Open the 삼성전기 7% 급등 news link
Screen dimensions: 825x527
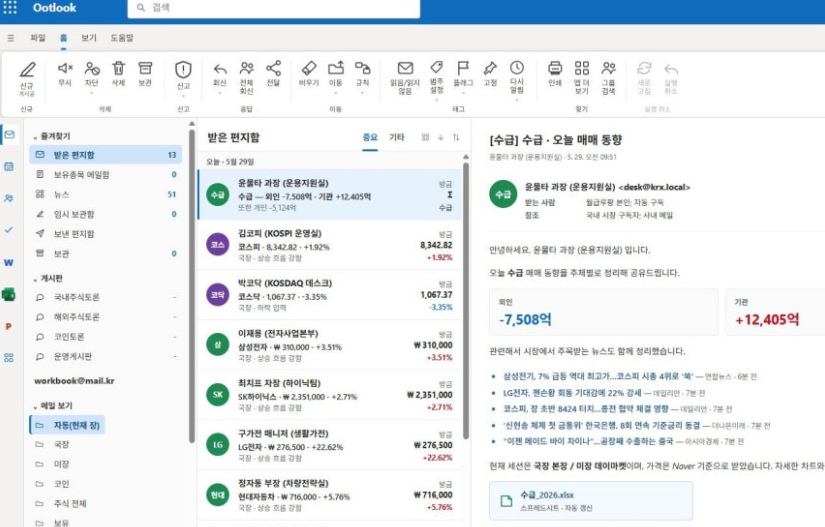pos(598,376)
